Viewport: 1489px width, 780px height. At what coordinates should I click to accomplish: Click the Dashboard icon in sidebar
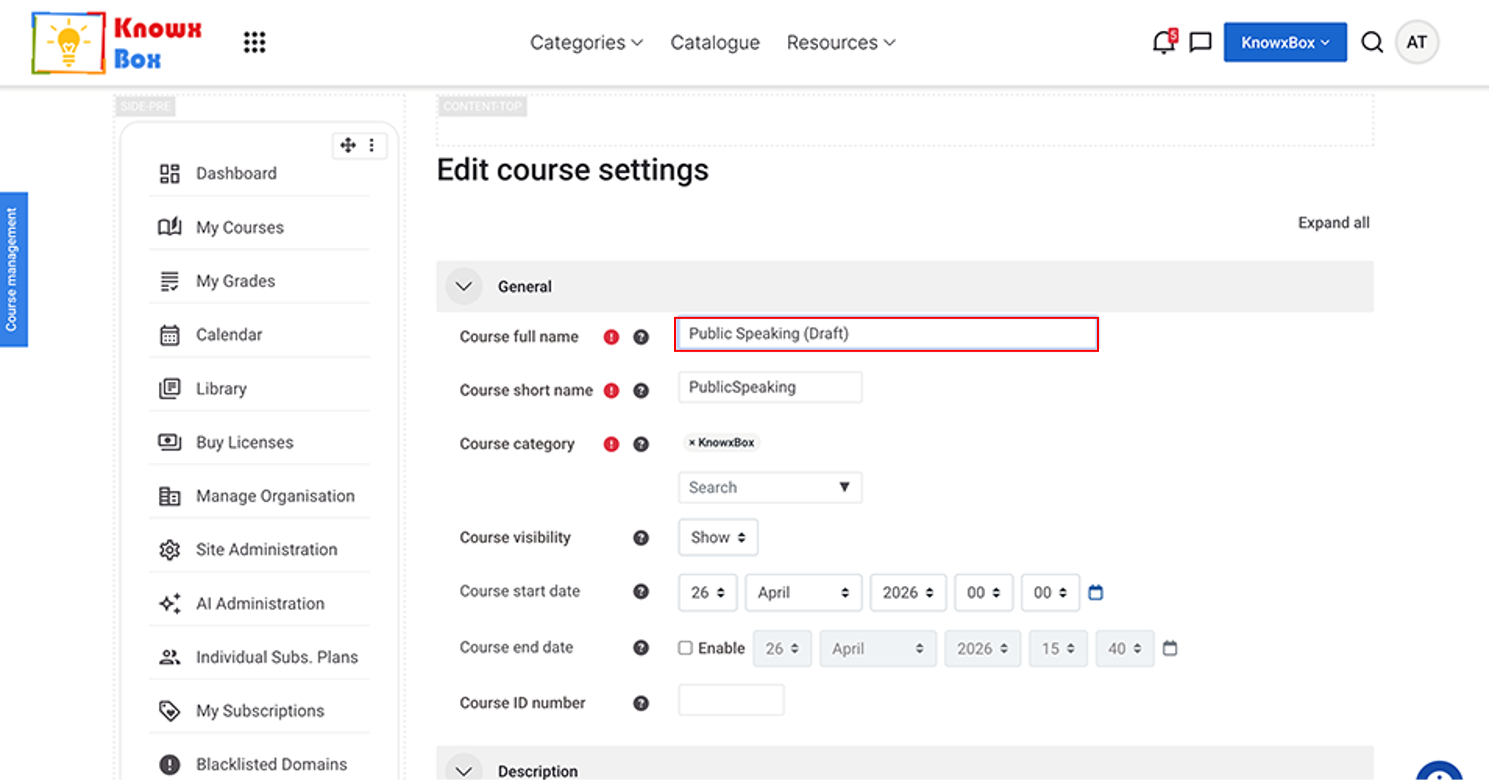point(170,174)
